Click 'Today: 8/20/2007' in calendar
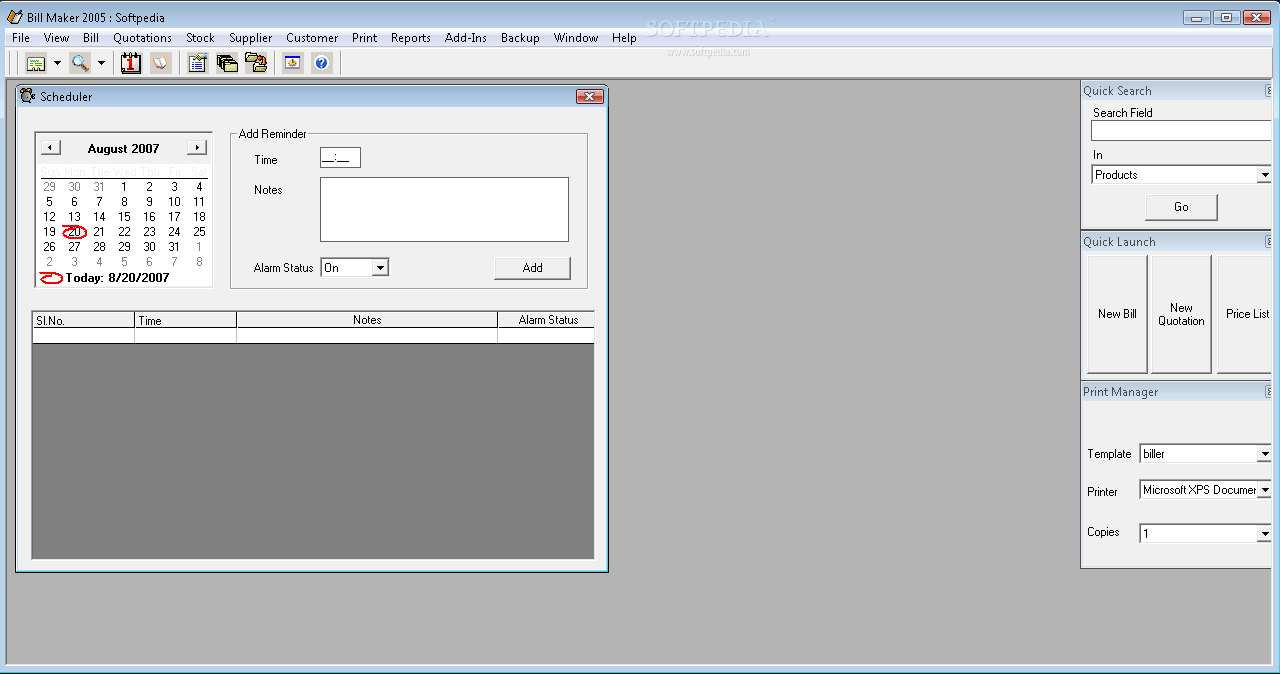 [x=117, y=278]
